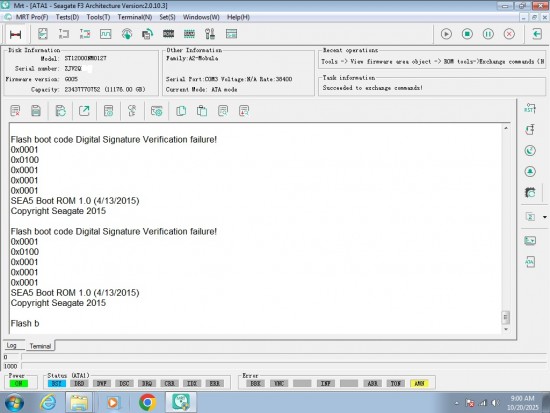Click the Model value in Disk Information
The image size is (550, 413).
pos(85,58)
